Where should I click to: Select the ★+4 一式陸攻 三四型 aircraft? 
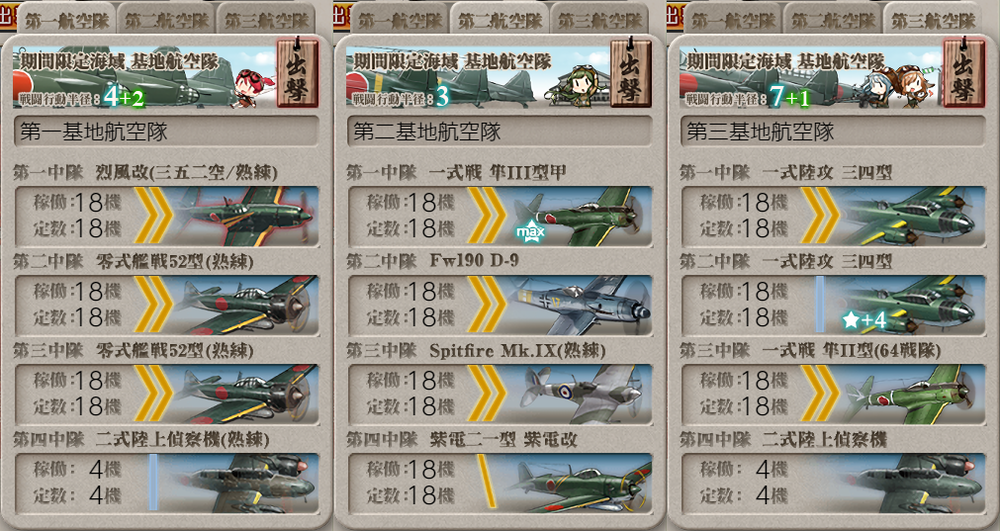pyautogui.click(x=913, y=305)
